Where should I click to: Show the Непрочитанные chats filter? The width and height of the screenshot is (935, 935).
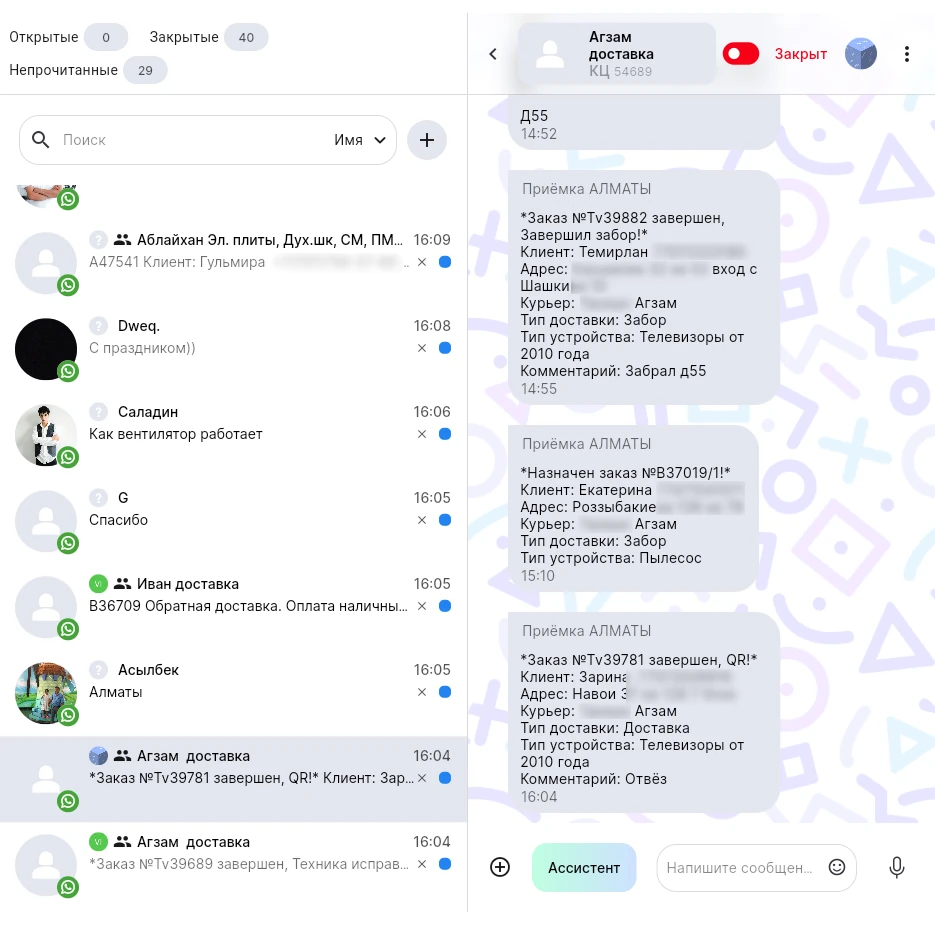tap(88, 70)
